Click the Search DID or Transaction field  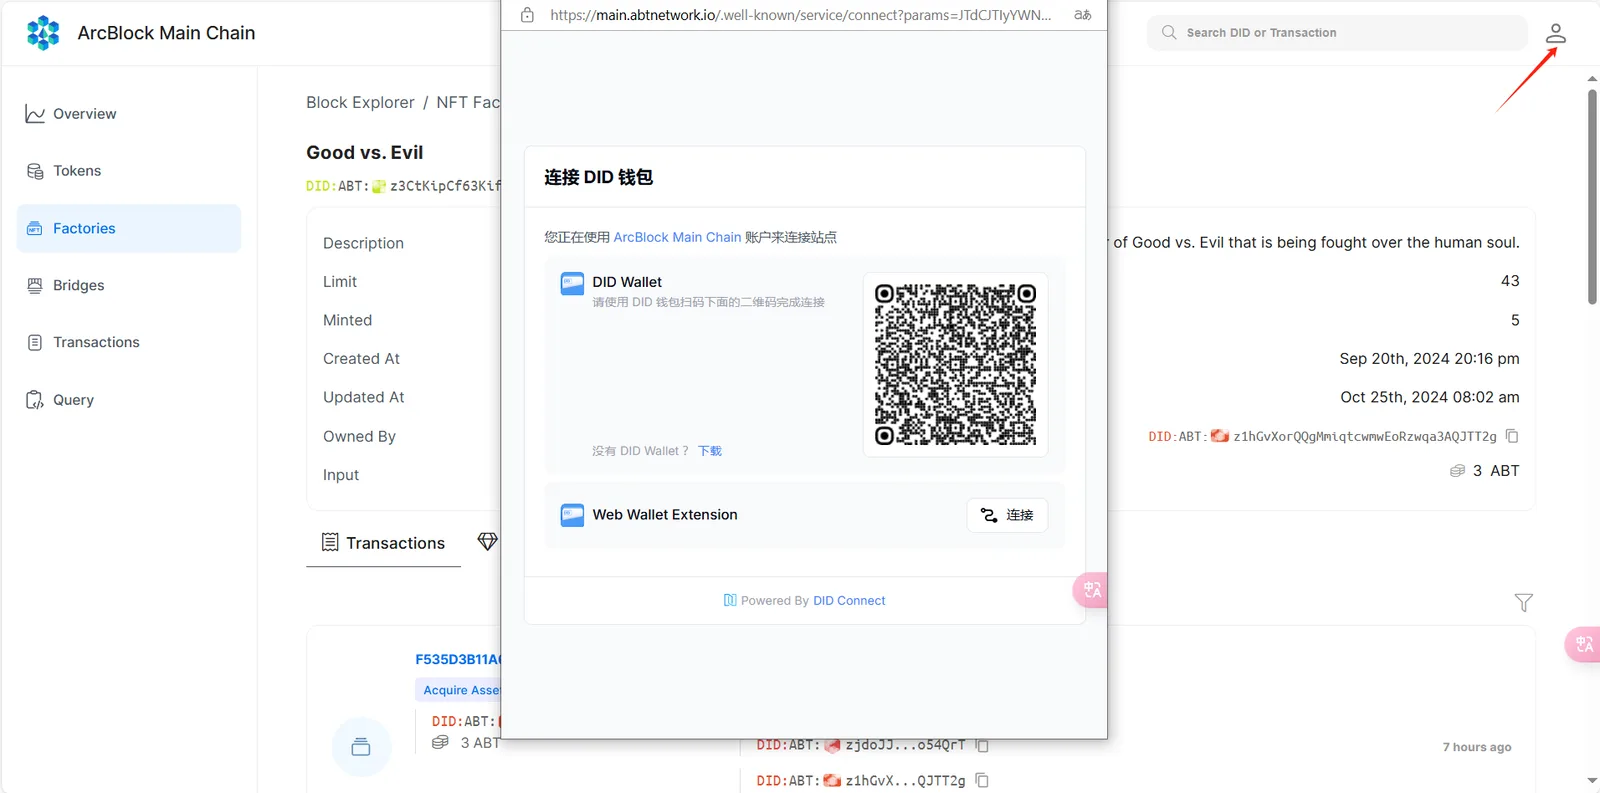pyautogui.click(x=1337, y=33)
